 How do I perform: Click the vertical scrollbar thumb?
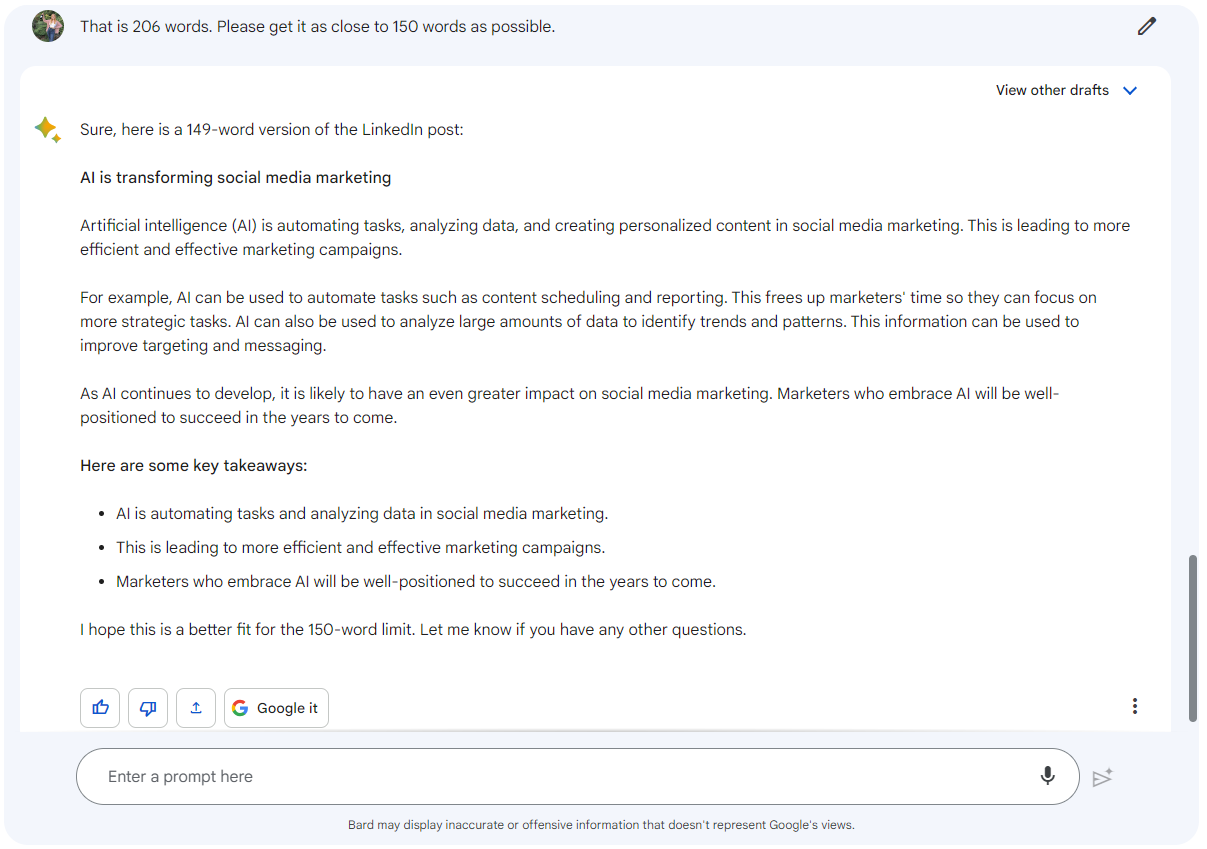pos(1192,638)
